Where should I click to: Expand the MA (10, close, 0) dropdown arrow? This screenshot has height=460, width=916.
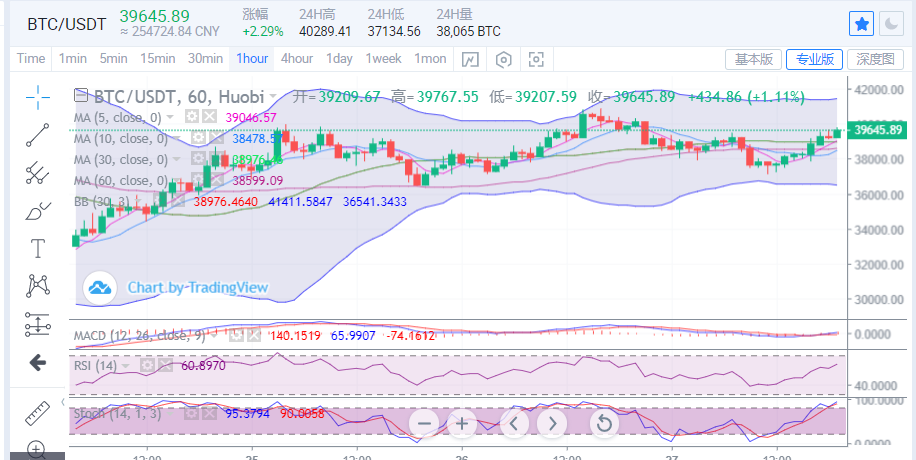click(x=177, y=138)
